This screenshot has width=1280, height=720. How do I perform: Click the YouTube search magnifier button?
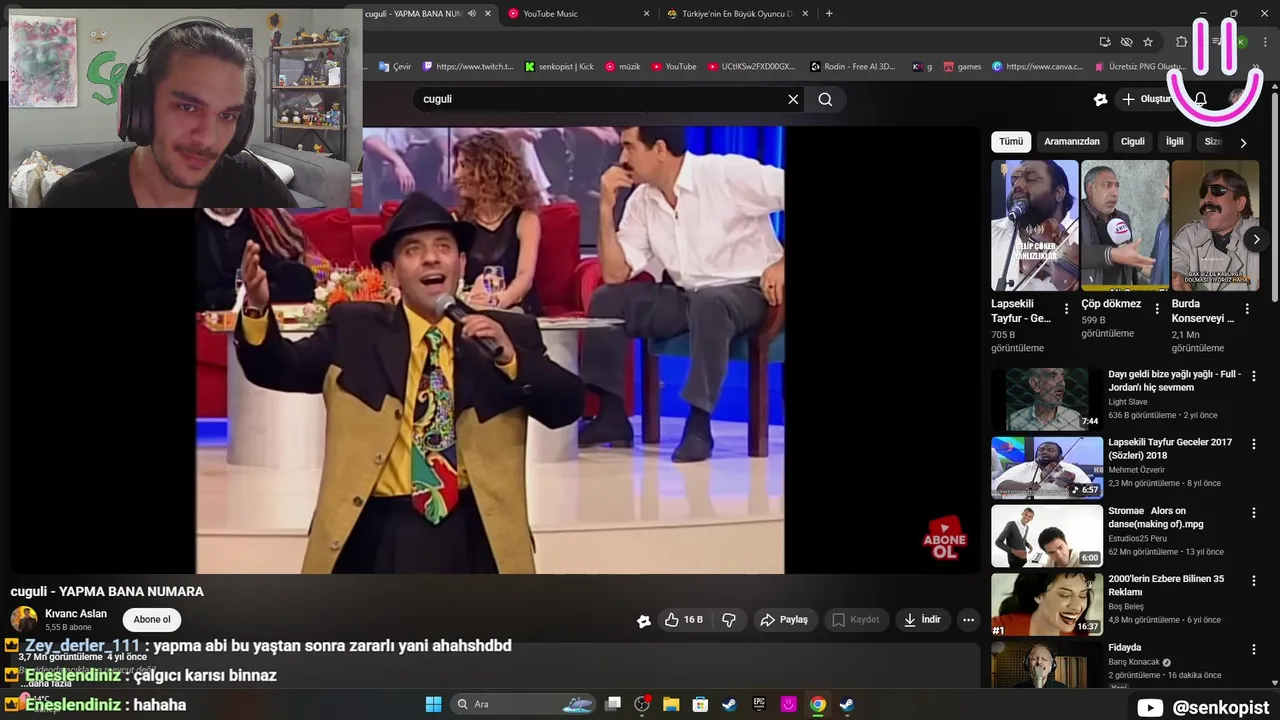pos(825,99)
